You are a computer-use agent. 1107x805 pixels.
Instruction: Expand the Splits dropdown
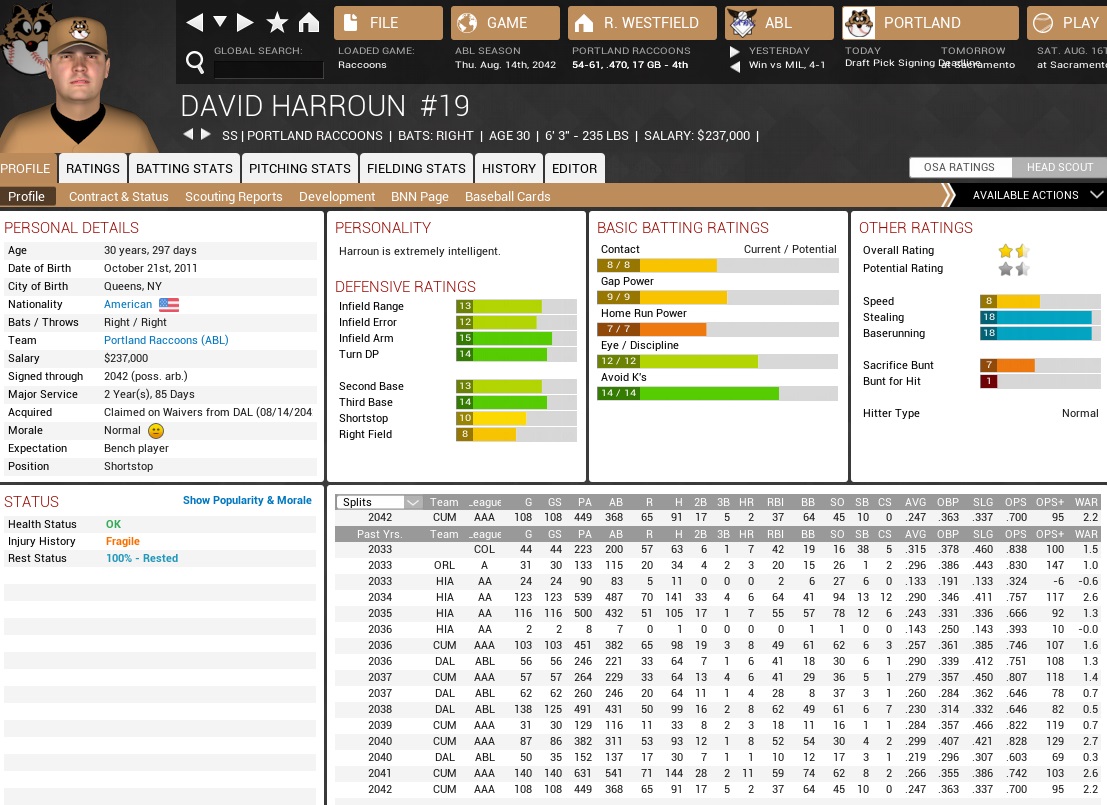click(379, 502)
